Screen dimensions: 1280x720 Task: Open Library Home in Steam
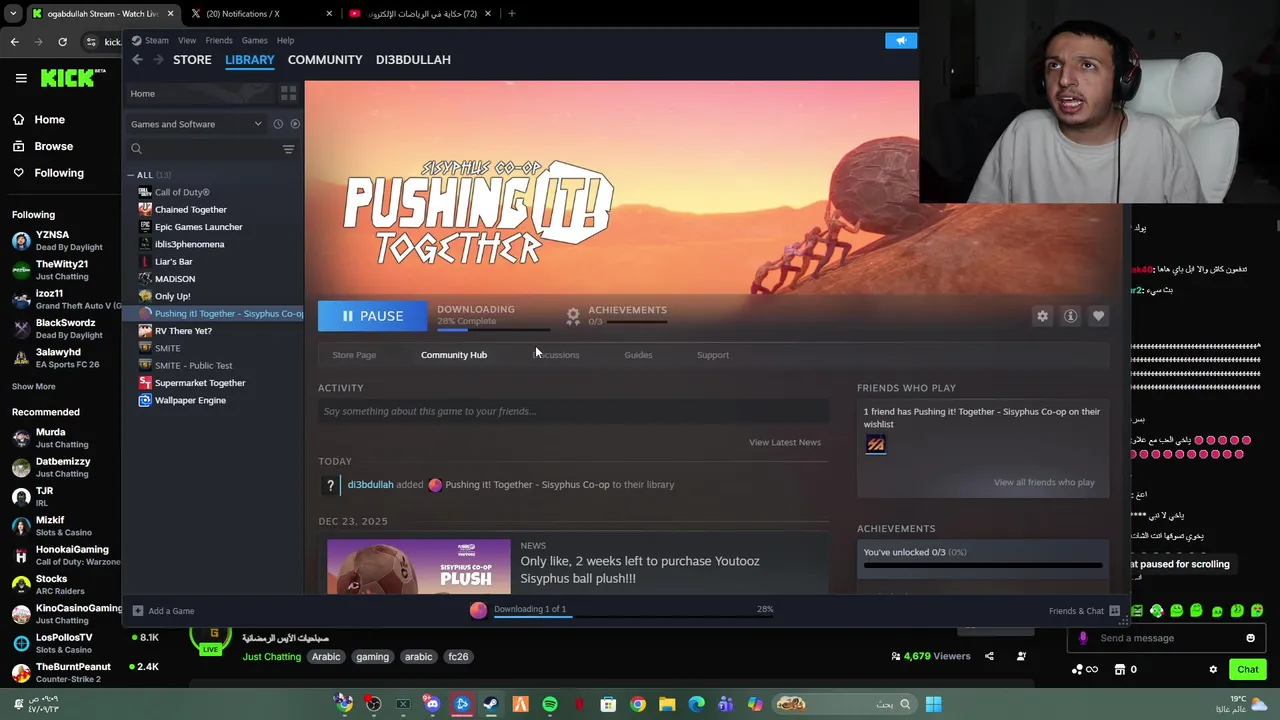[142, 93]
